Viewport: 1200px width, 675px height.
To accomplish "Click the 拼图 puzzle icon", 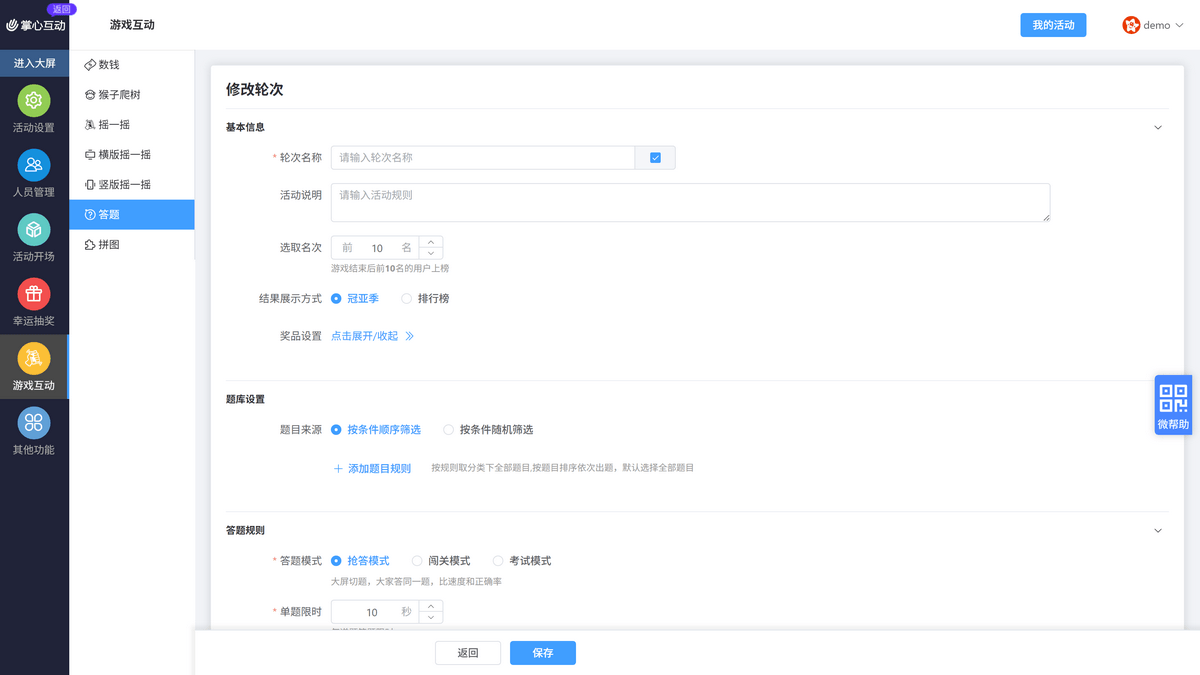I will (90, 244).
